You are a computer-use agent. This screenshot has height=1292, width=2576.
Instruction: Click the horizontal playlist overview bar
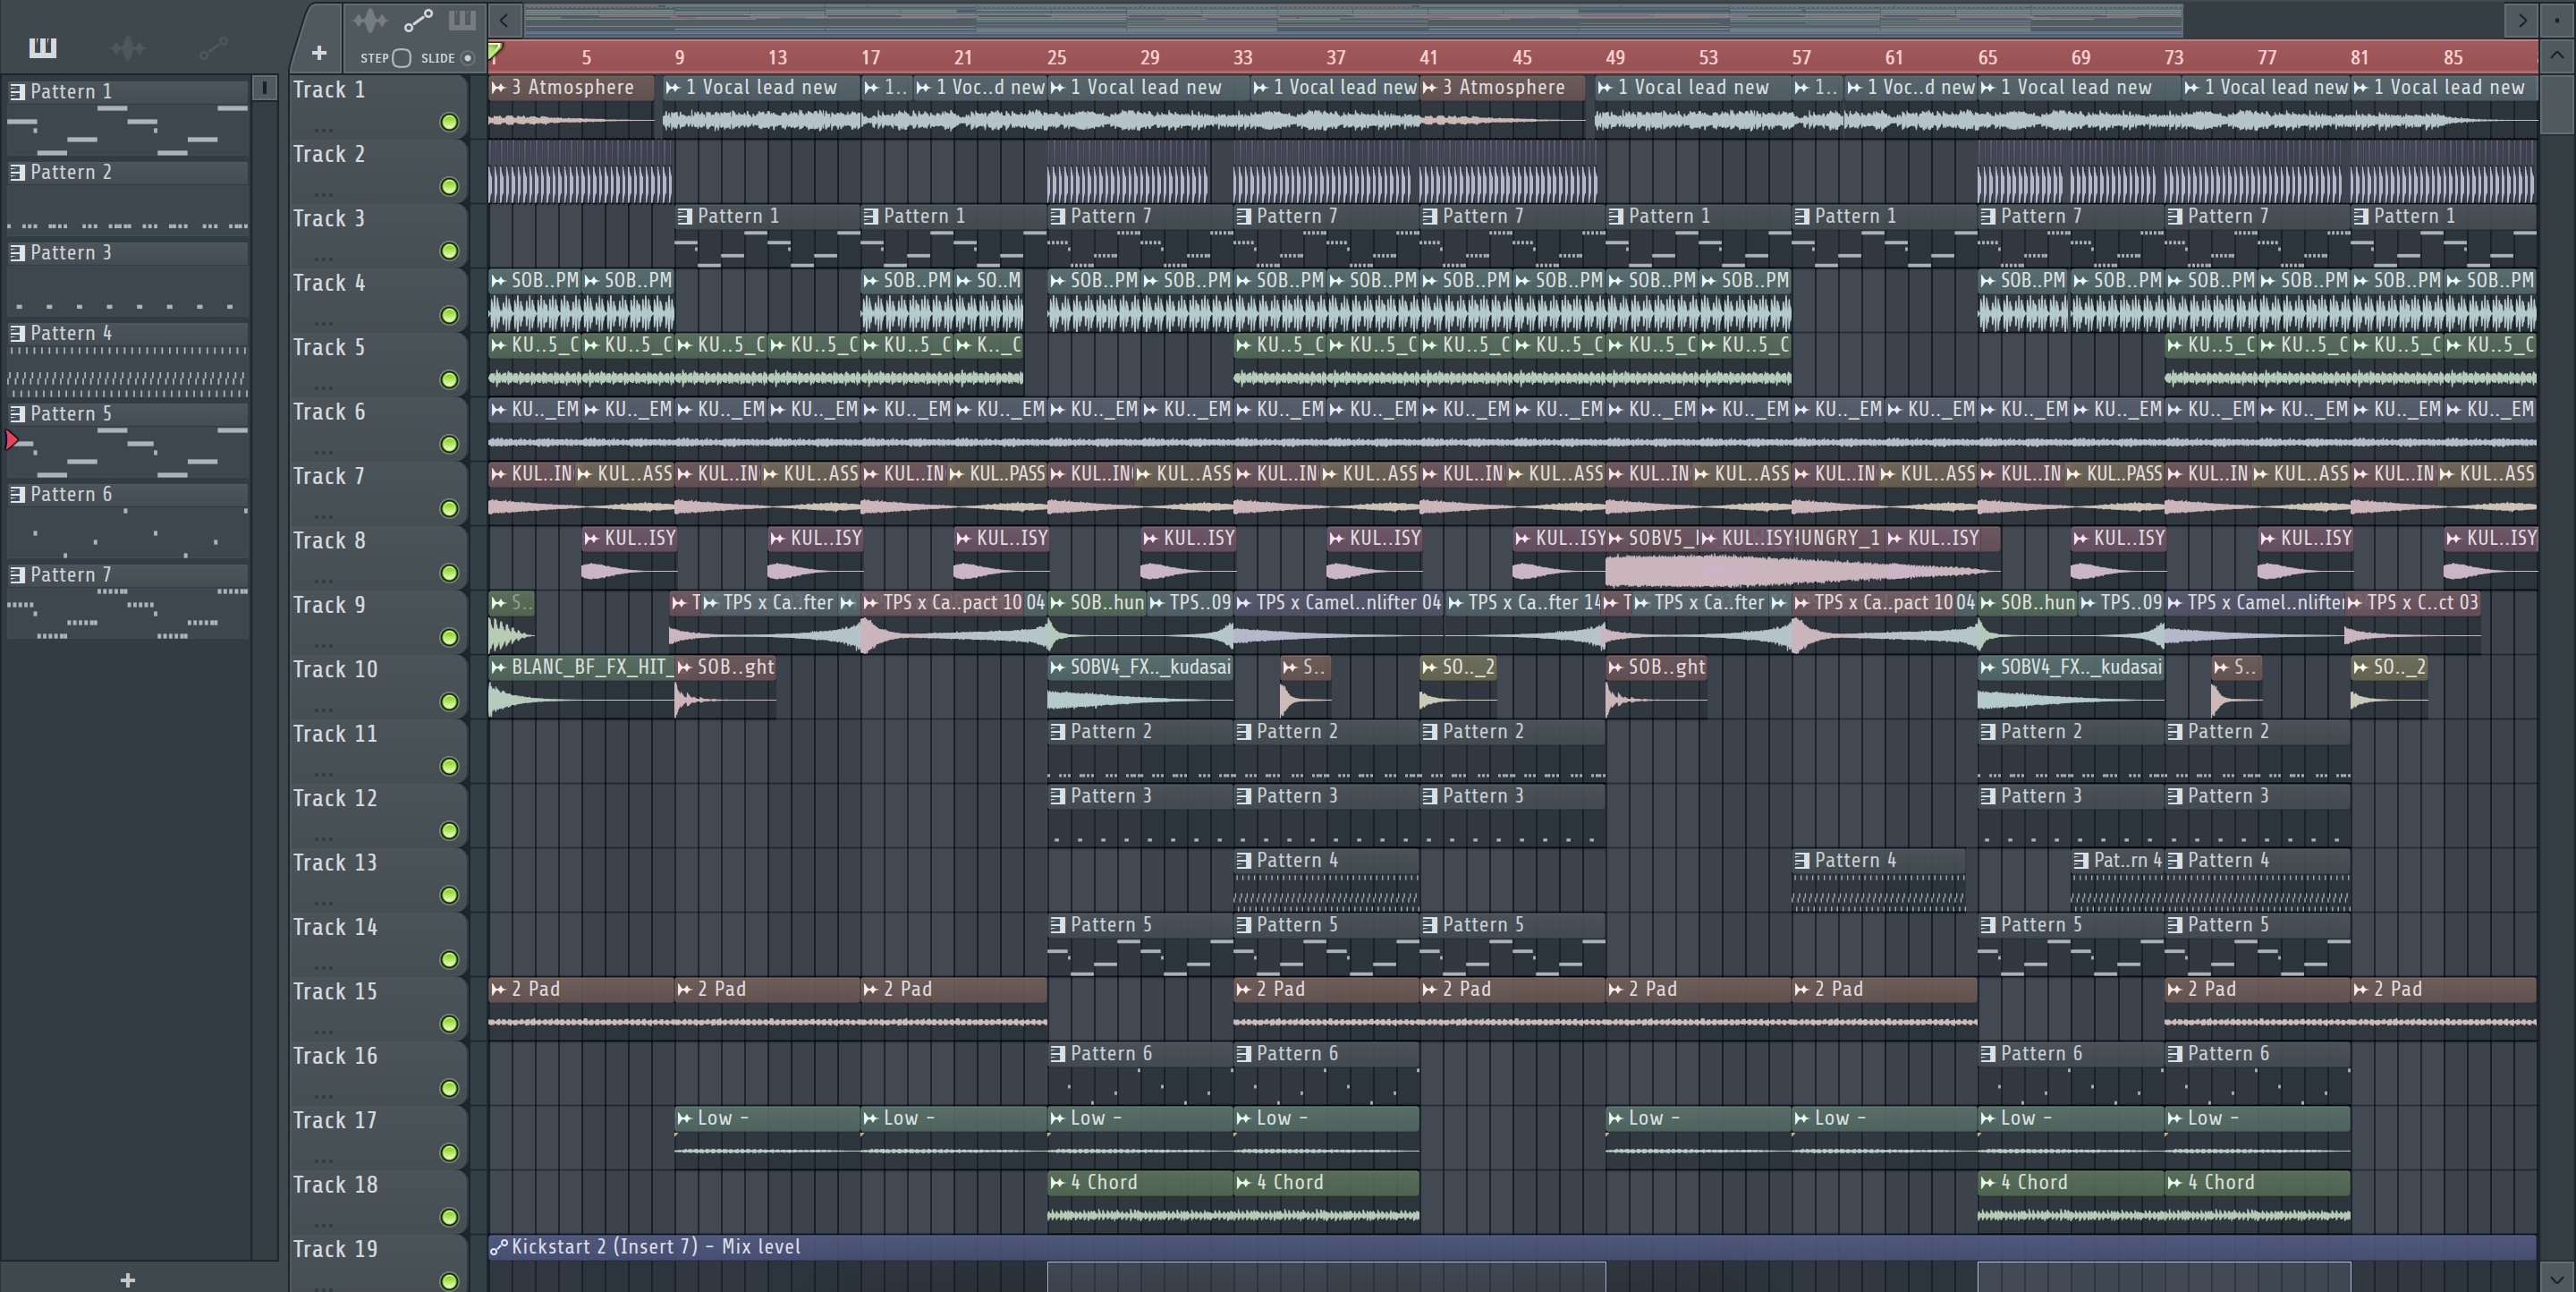(x=1352, y=19)
